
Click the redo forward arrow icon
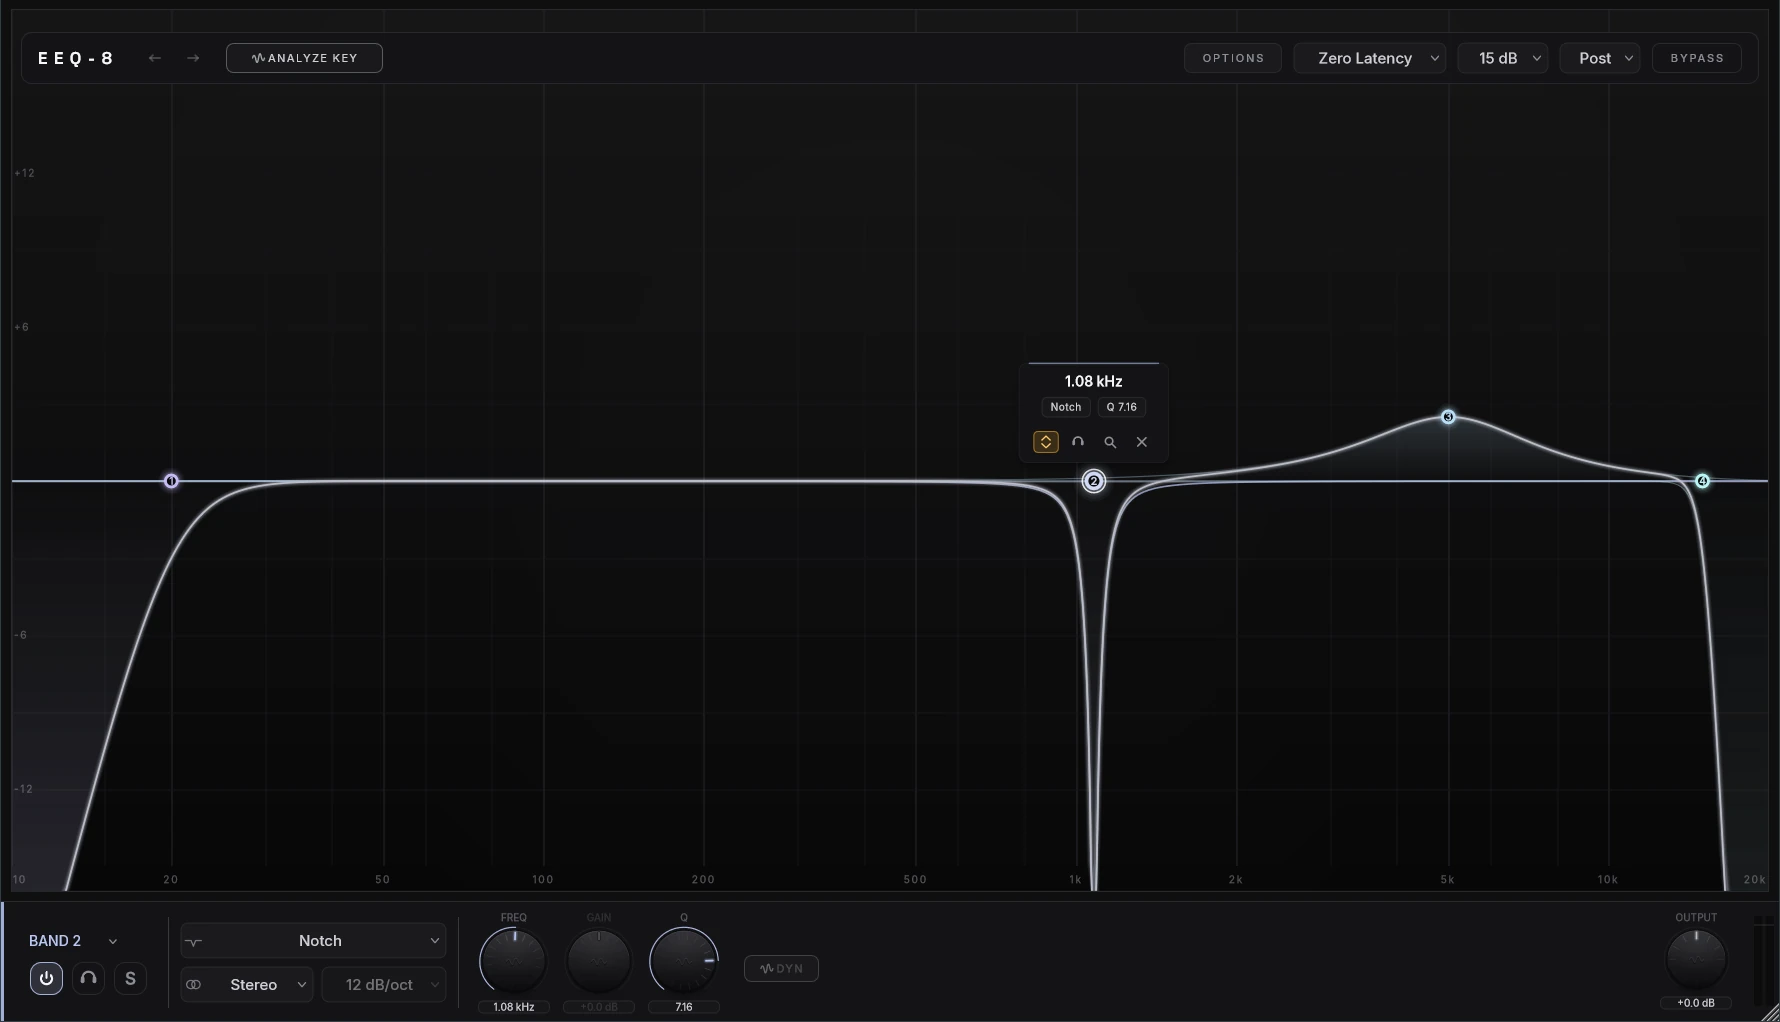tap(193, 58)
